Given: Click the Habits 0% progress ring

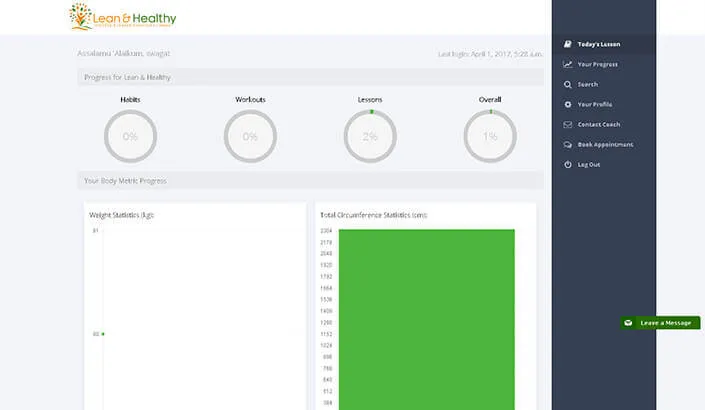Looking at the screenshot, I should pos(130,136).
